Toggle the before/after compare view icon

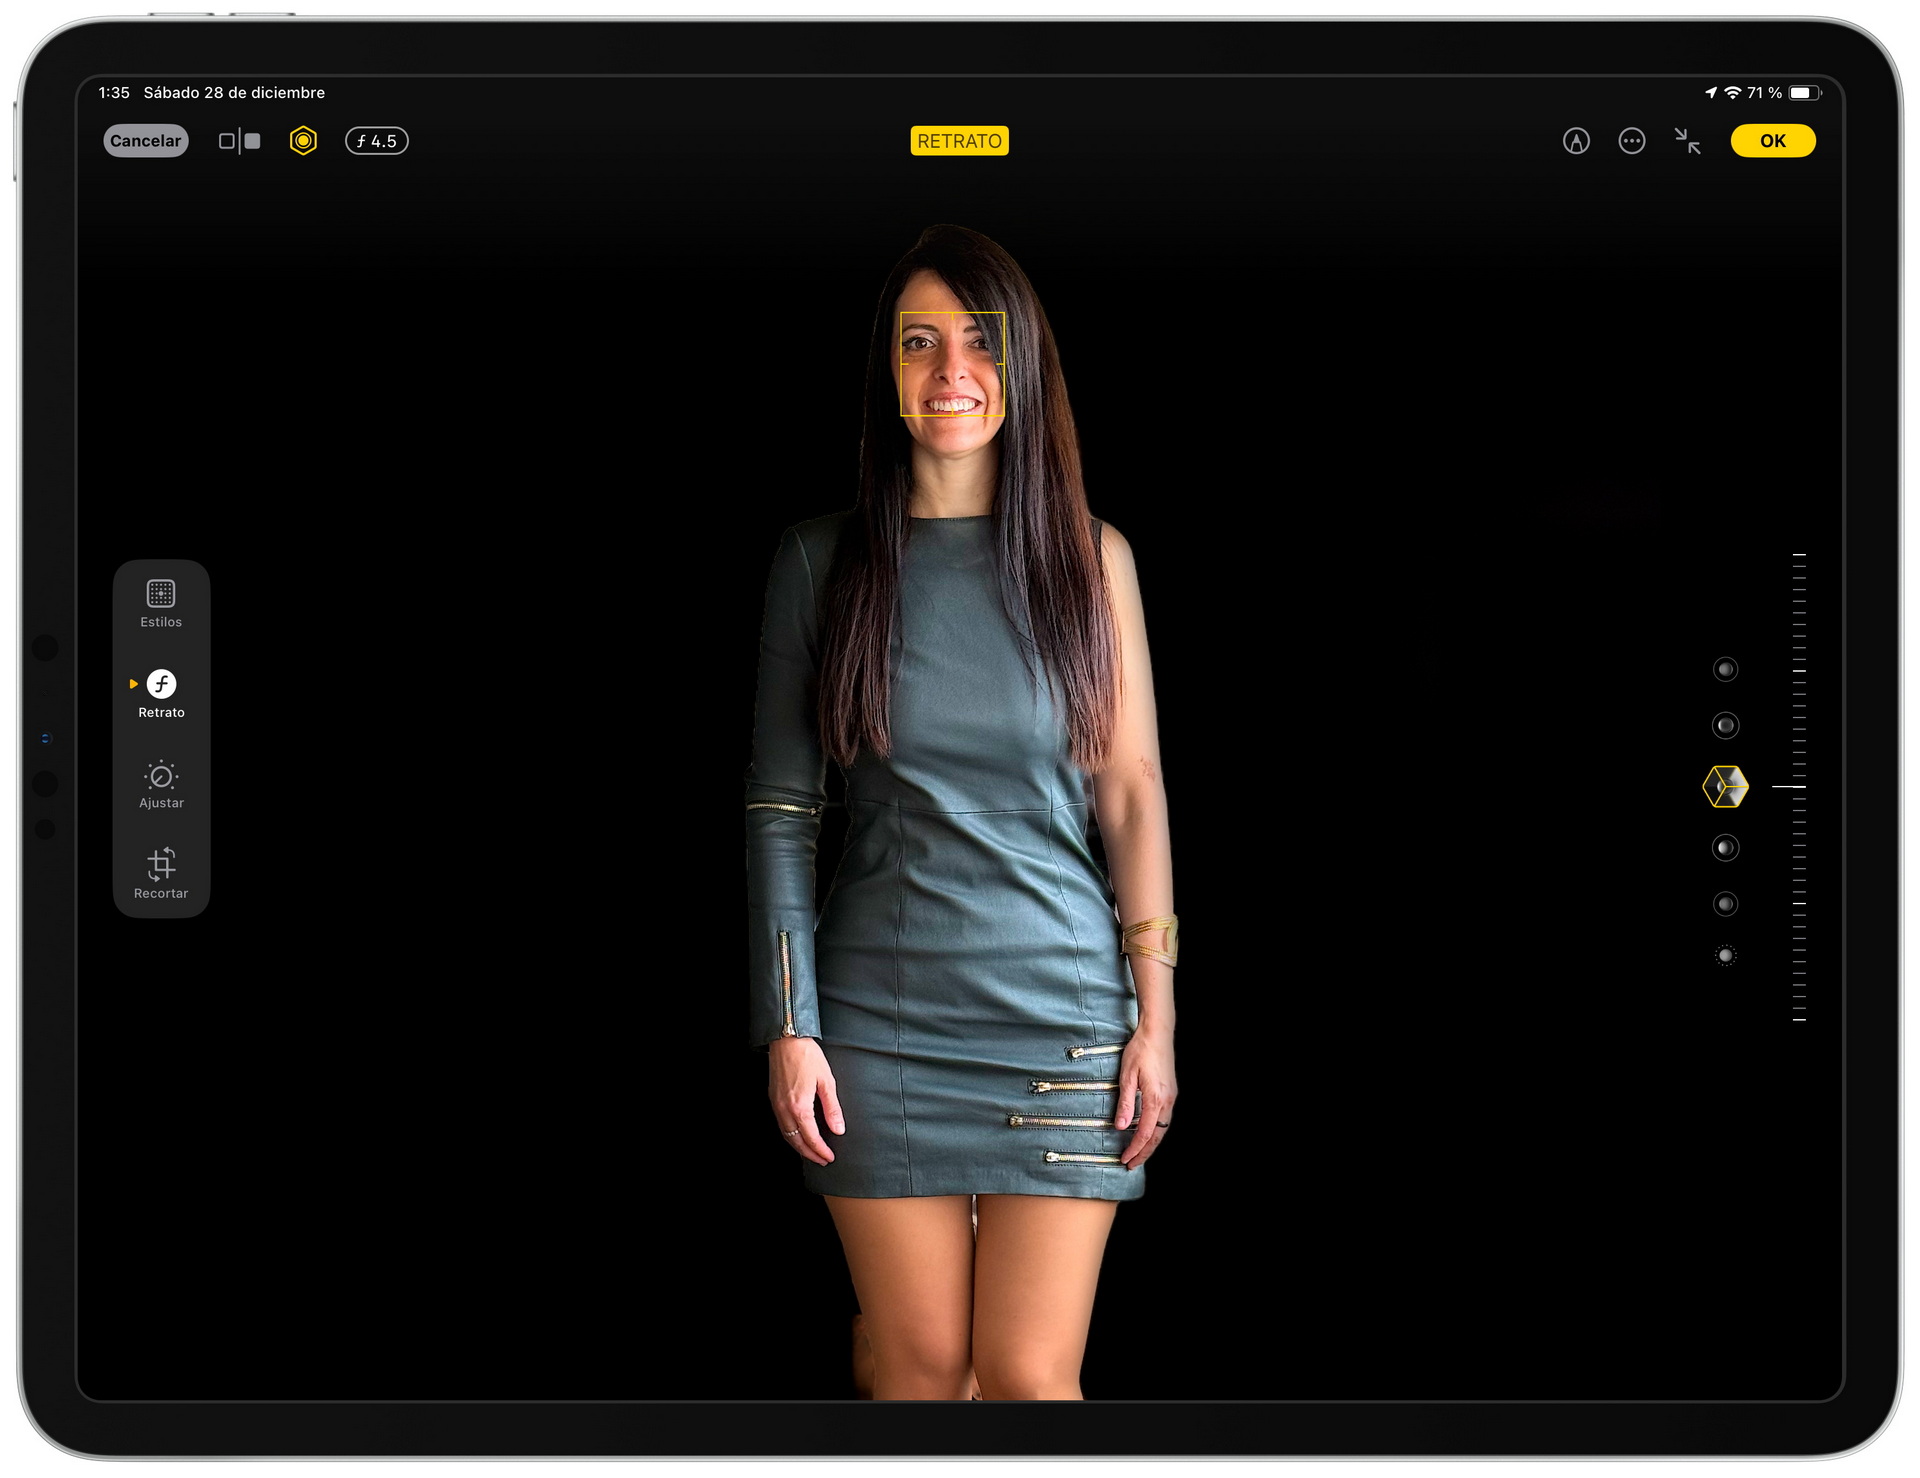click(x=240, y=141)
